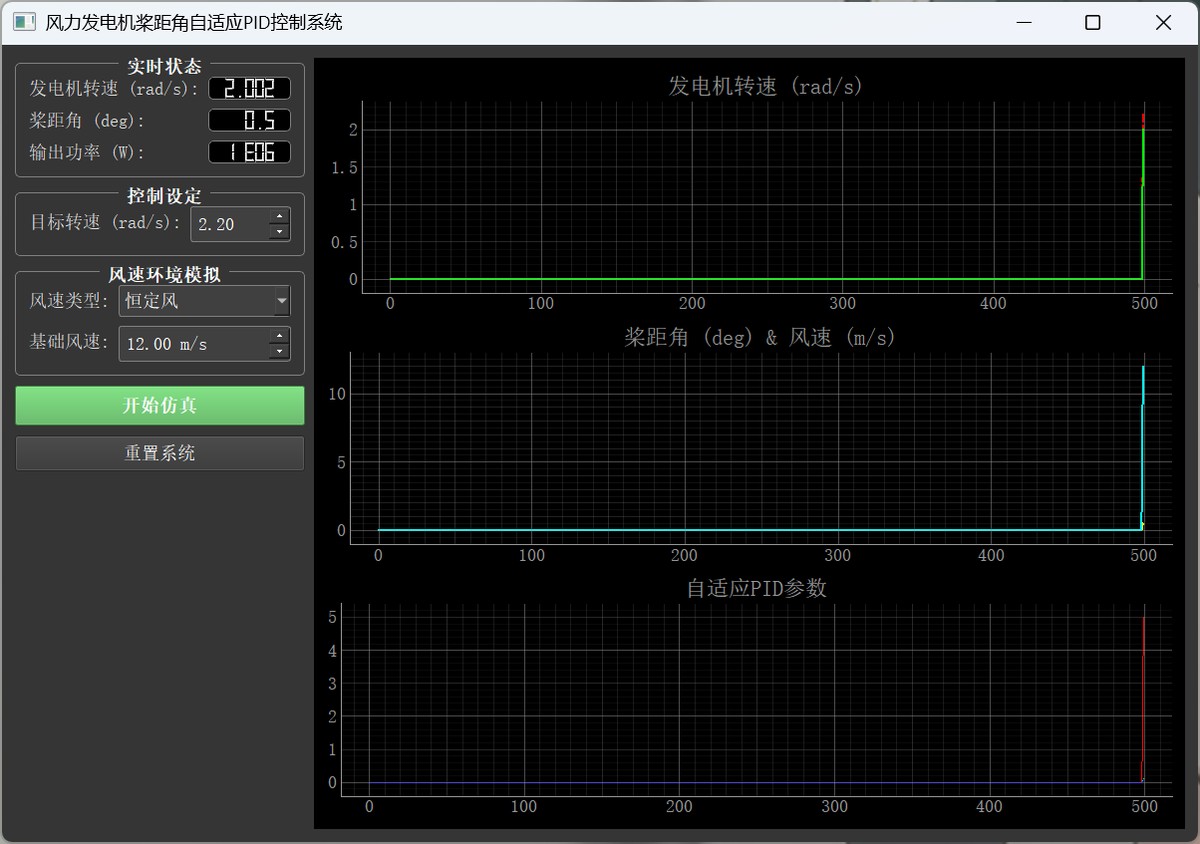Viewport: 1200px width, 844px height.
Task: Close the PID control system window
Action: point(1163,22)
